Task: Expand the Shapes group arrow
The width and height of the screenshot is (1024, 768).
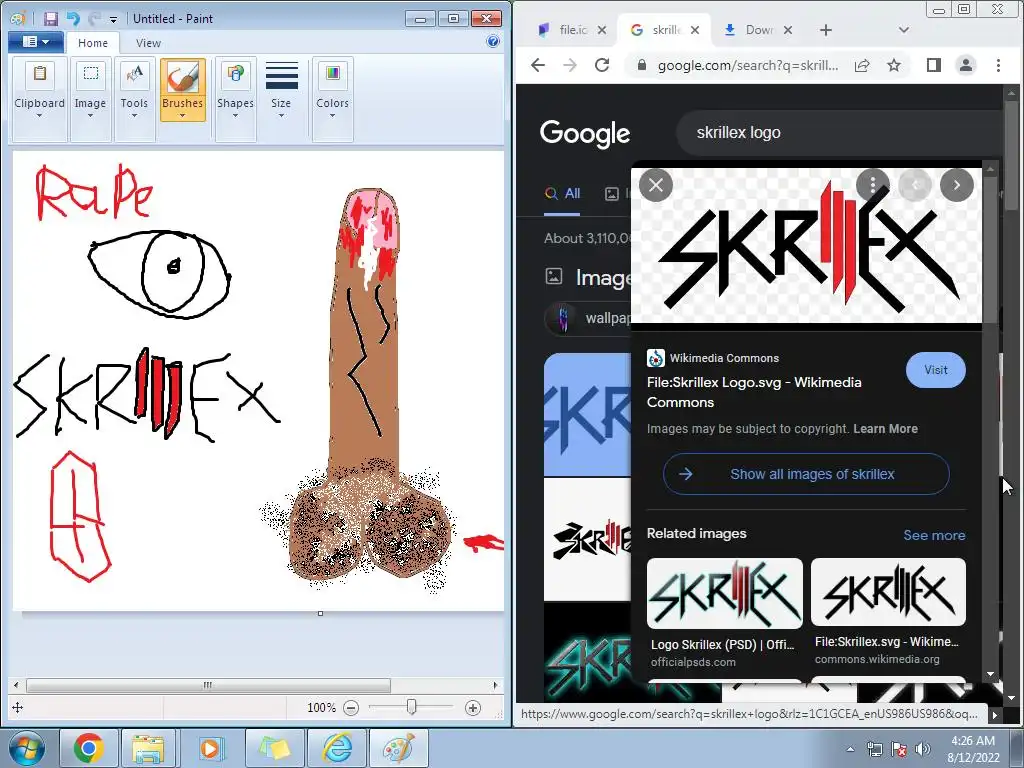Action: (235, 116)
